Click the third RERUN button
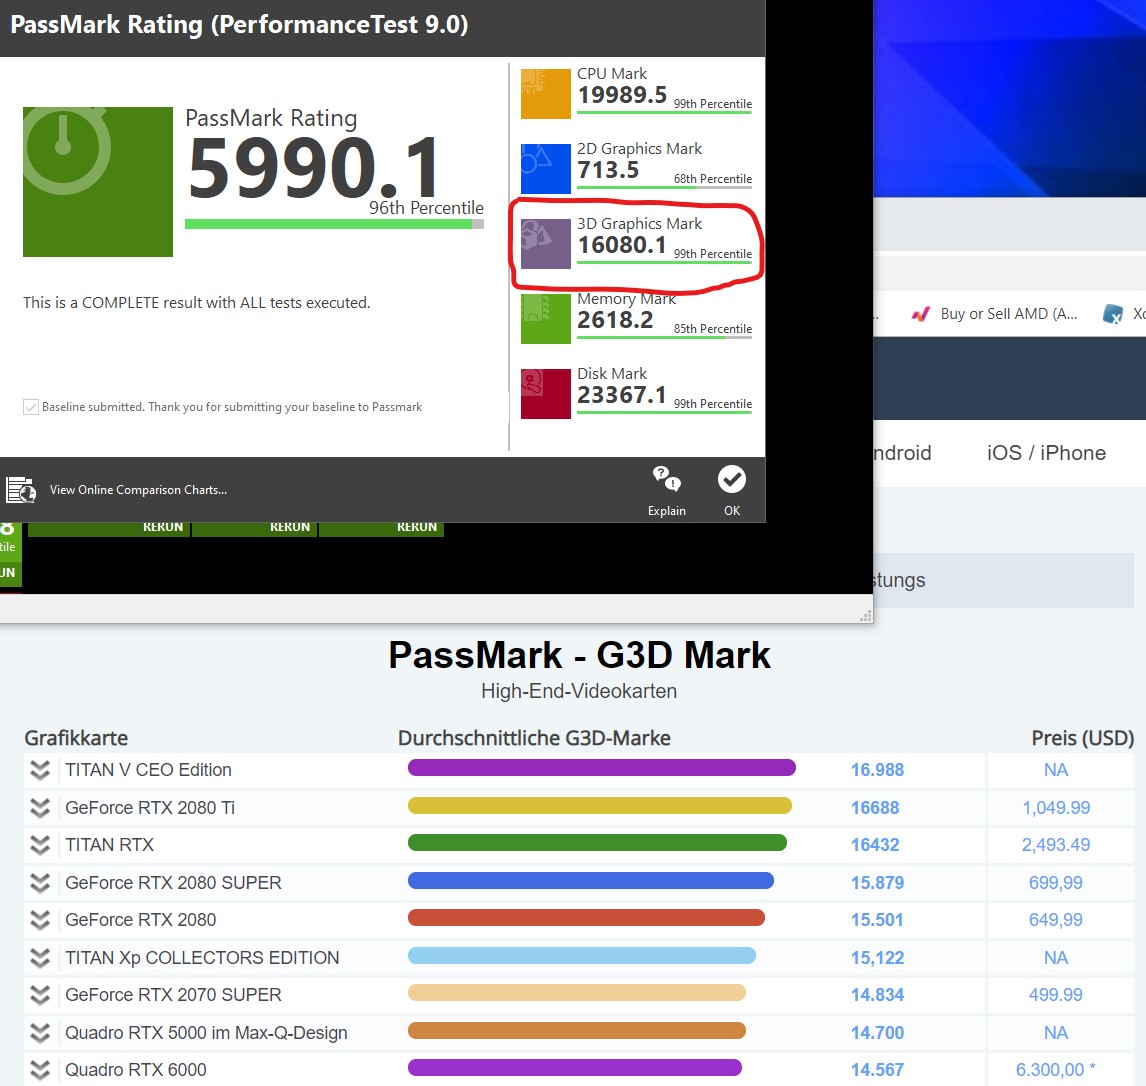 coord(417,528)
